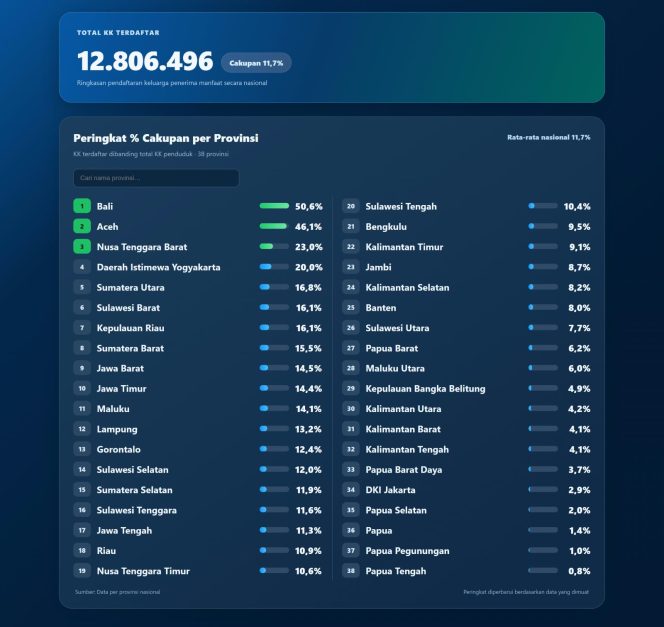Select the total number 12.806.496

145,61
